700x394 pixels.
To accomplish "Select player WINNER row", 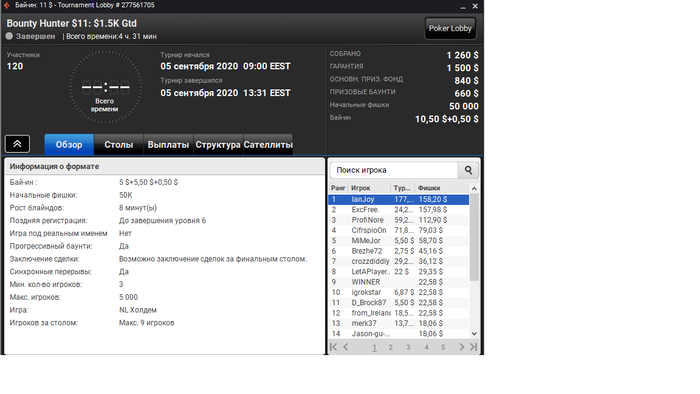I will click(399, 282).
